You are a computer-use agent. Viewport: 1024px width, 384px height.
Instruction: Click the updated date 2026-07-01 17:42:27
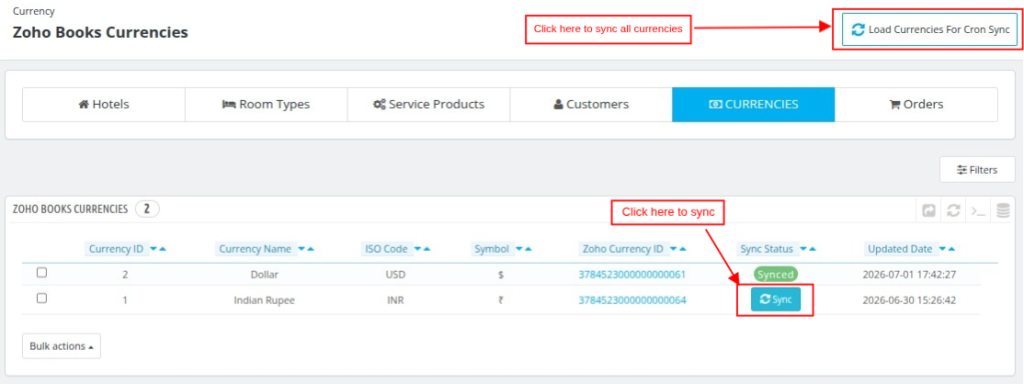click(x=909, y=275)
